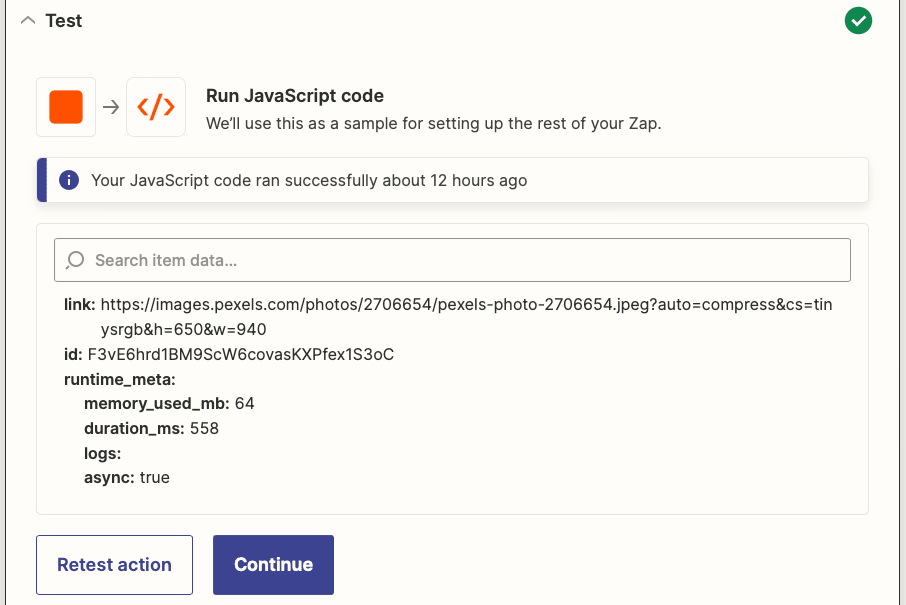This screenshot has height=605, width=906.
Task: Click the Run JavaScript code title
Action: pos(294,96)
